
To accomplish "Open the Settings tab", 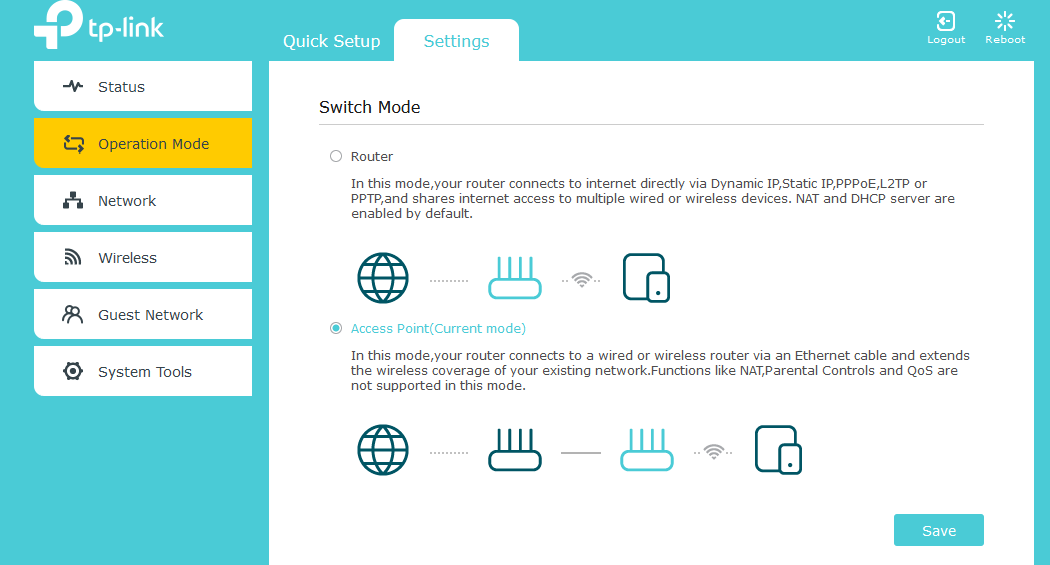I will pyautogui.click(x=456, y=42).
